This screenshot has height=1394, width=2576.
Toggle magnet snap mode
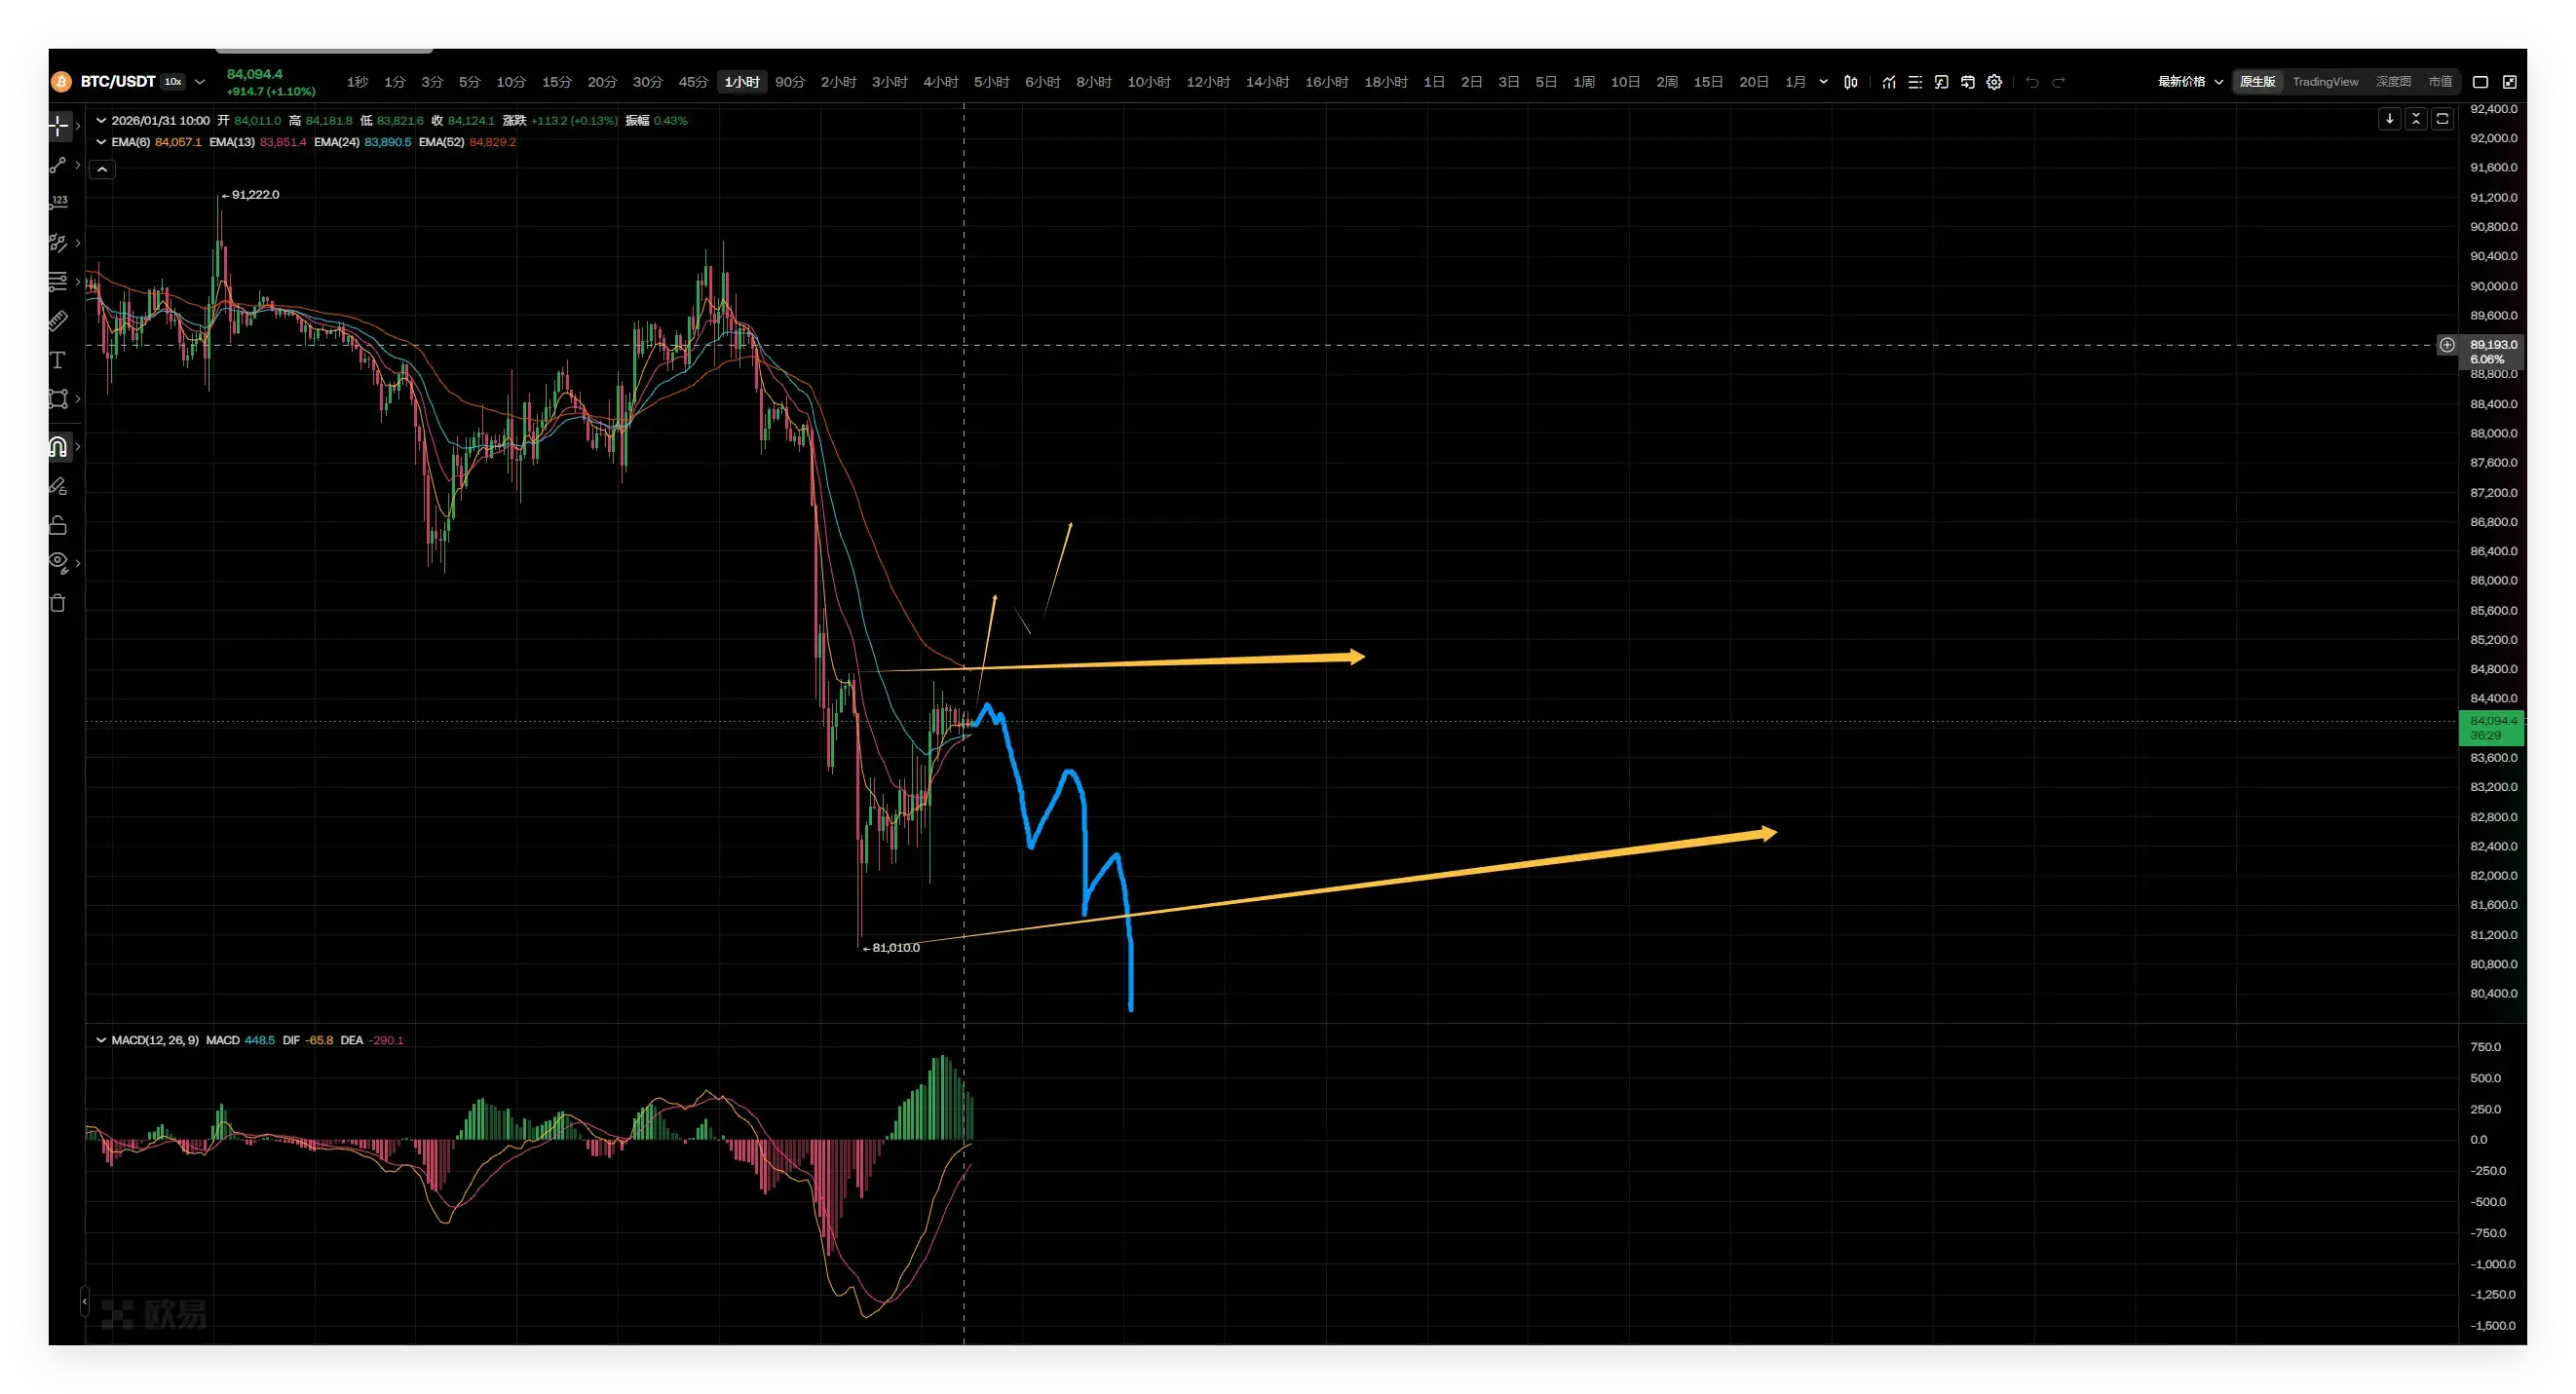click(x=58, y=447)
